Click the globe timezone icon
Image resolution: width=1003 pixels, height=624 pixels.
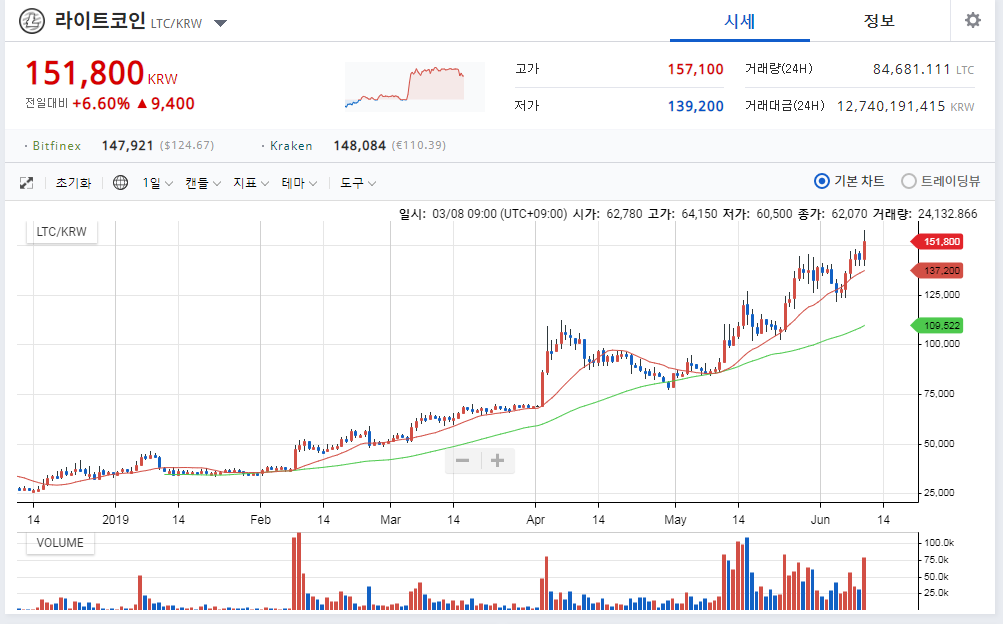tap(120, 183)
